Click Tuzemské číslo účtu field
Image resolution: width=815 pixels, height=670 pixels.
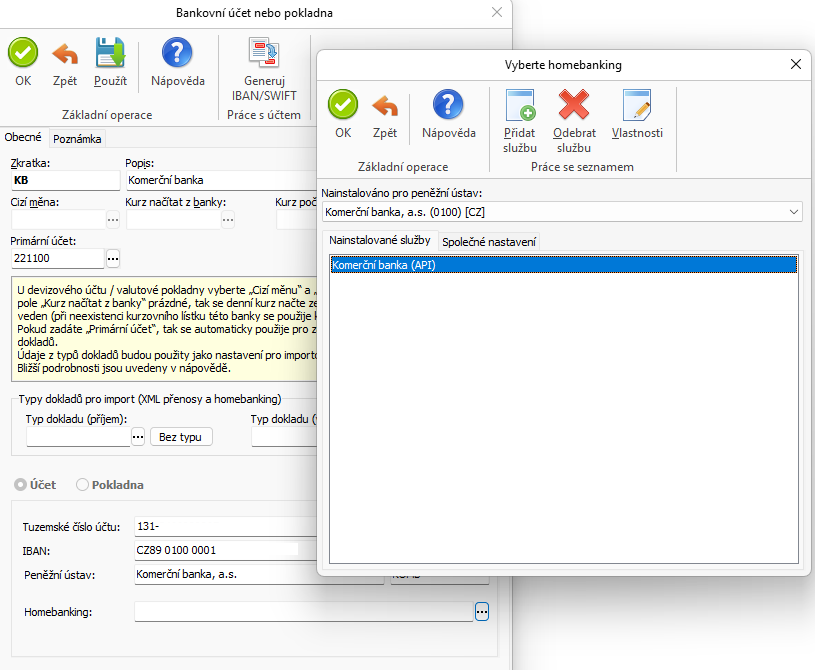coord(226,527)
